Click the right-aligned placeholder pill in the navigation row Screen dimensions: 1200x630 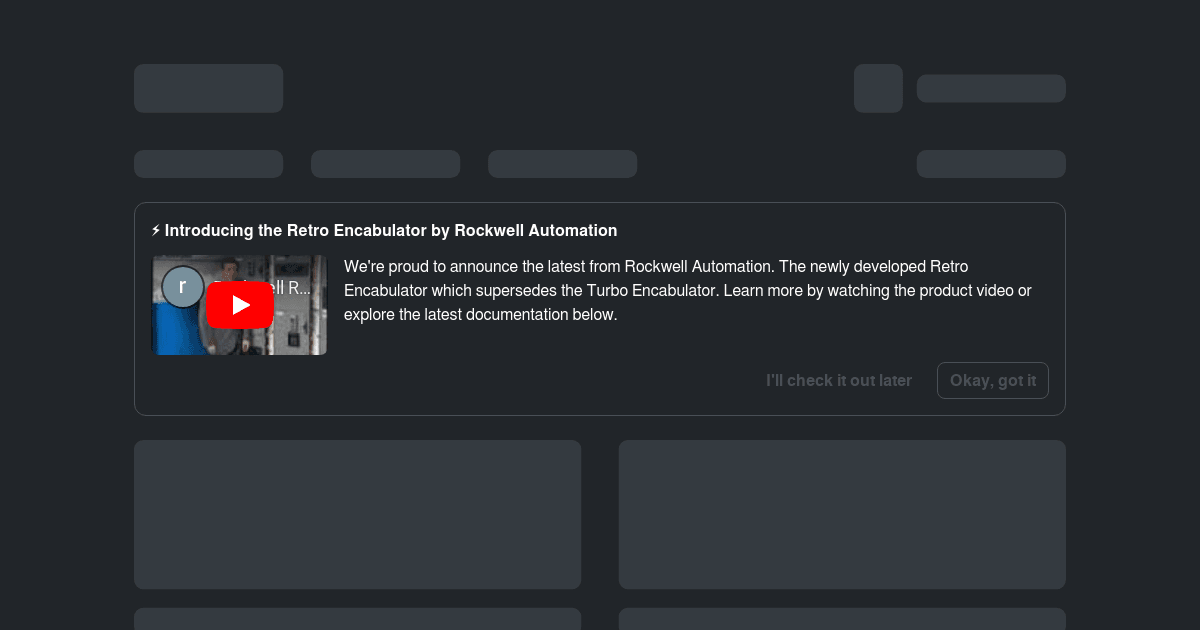tap(991, 164)
